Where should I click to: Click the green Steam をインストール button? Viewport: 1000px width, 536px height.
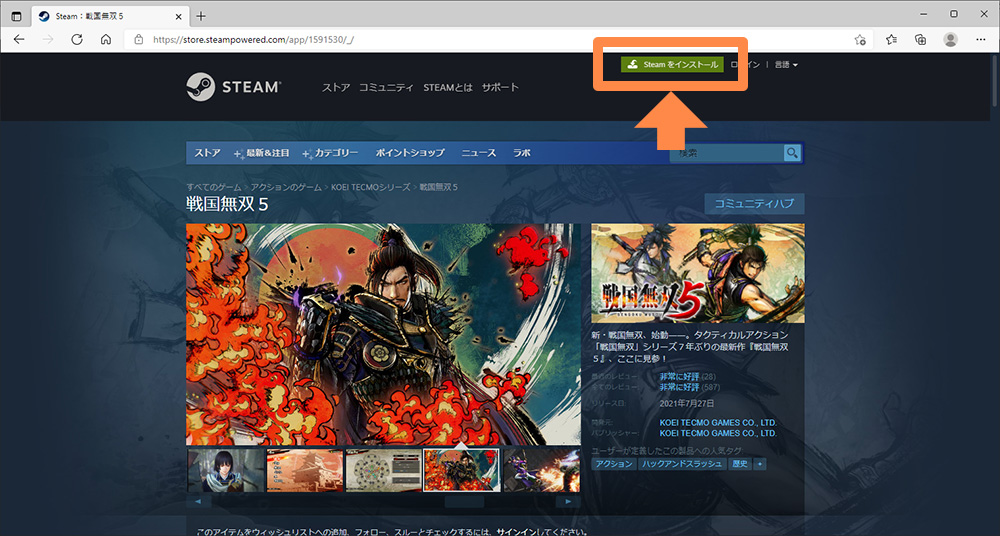pyautogui.click(x=671, y=65)
